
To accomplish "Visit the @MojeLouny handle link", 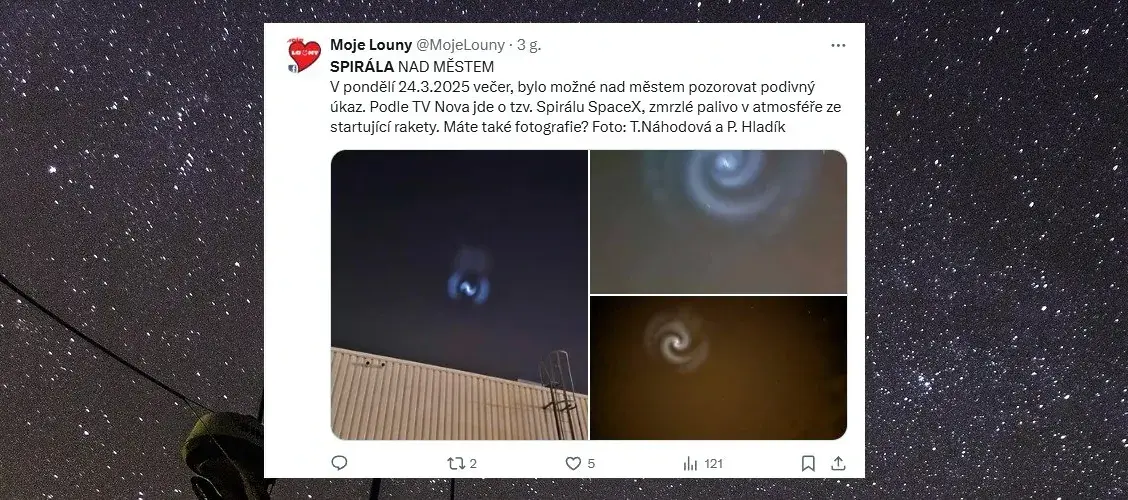I will click(x=461, y=45).
